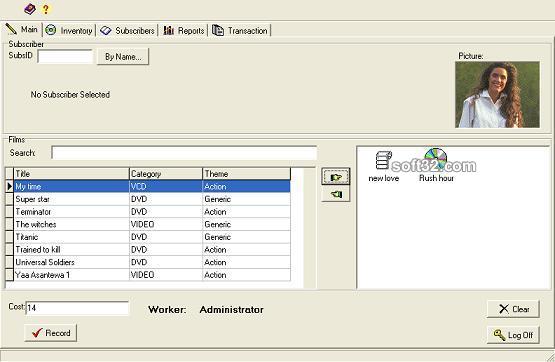Sort by the Theme column header
Viewport: 555px width, 362px height.
click(247, 174)
